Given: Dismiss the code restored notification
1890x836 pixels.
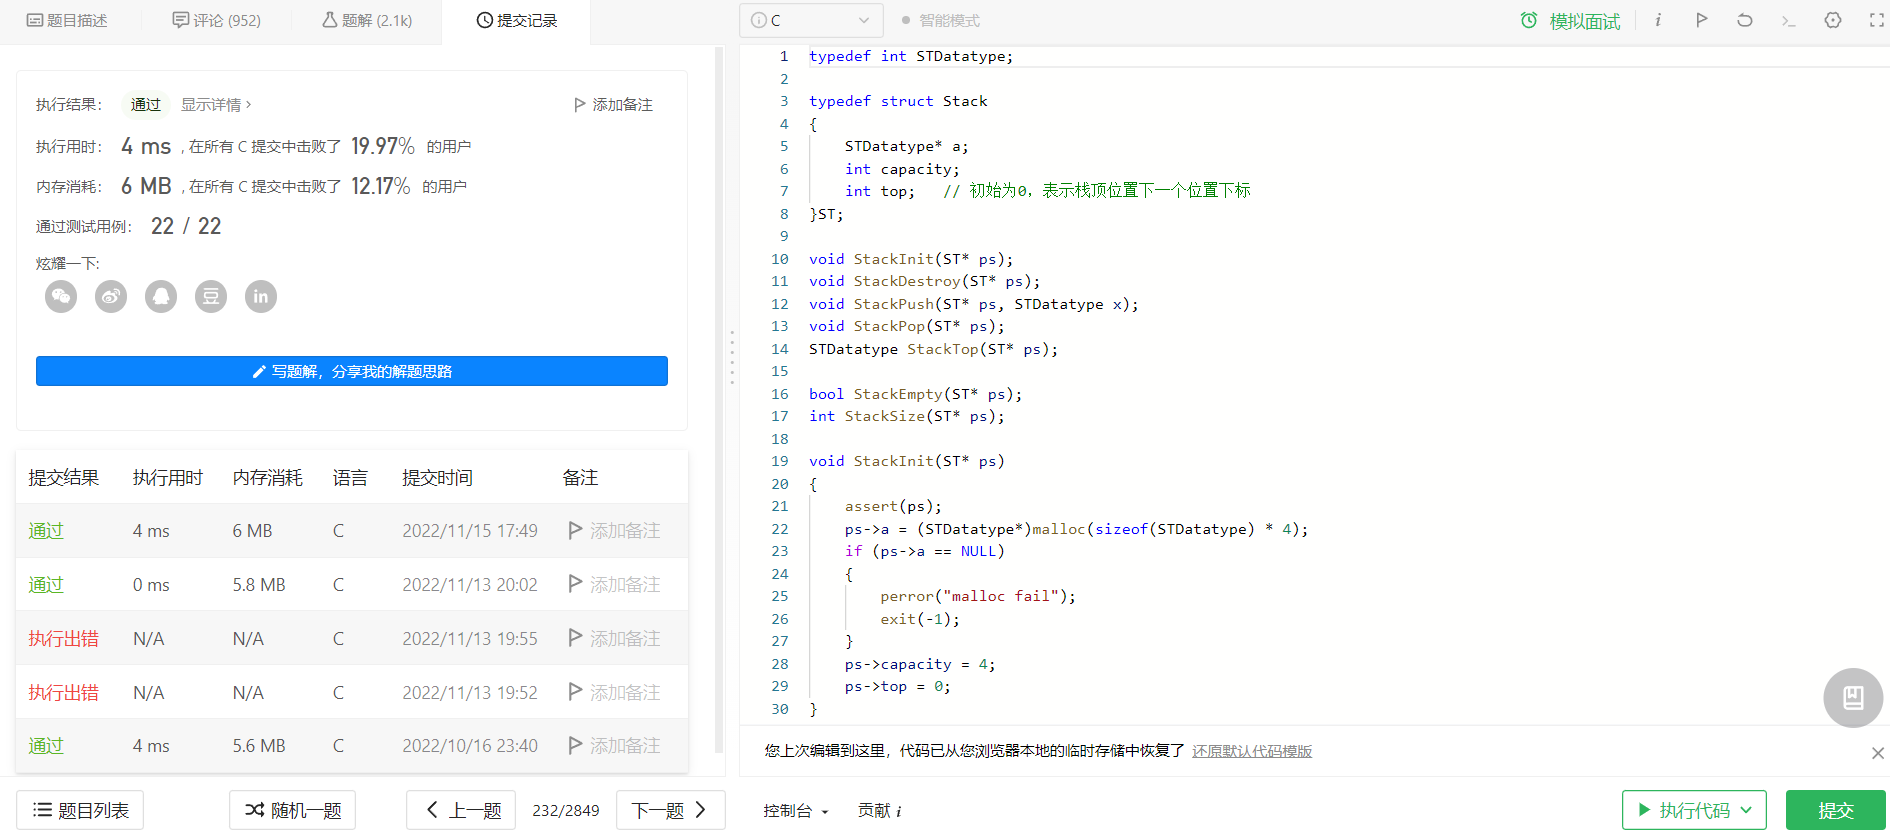Looking at the screenshot, I should 1877,753.
